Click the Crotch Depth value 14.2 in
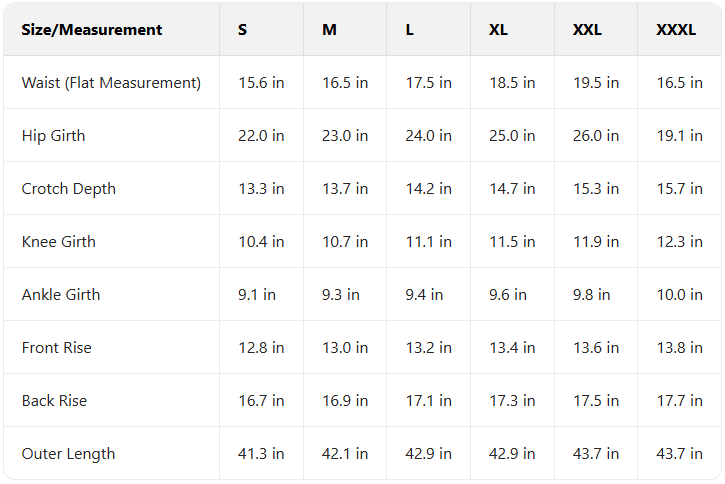The height and width of the screenshot is (484, 725). tap(428, 189)
